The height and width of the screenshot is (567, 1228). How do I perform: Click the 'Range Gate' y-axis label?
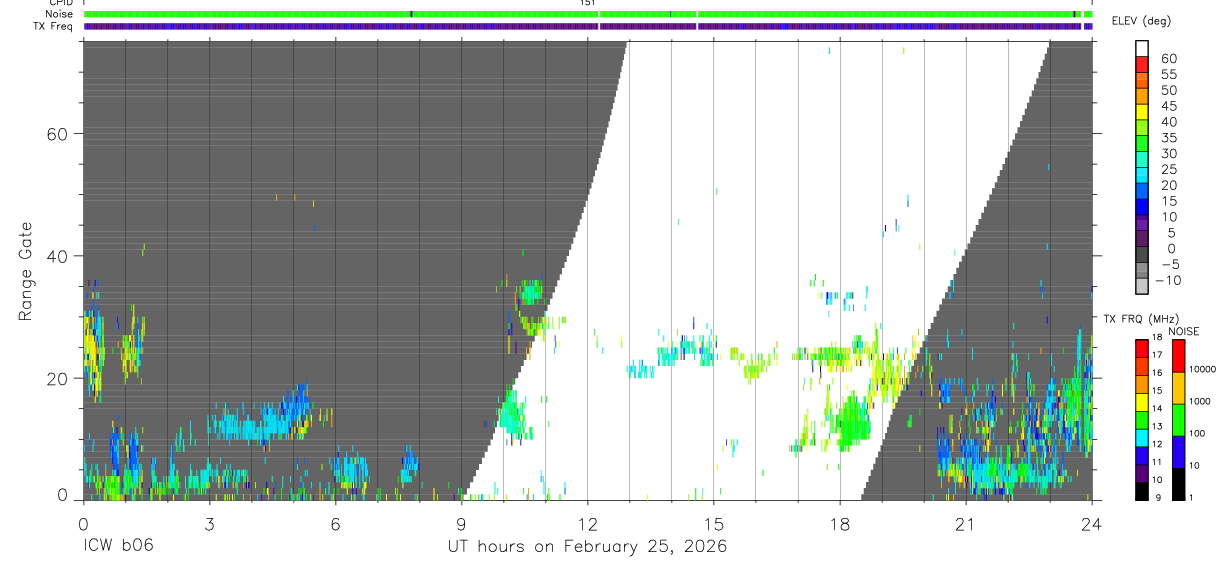(x=27, y=271)
